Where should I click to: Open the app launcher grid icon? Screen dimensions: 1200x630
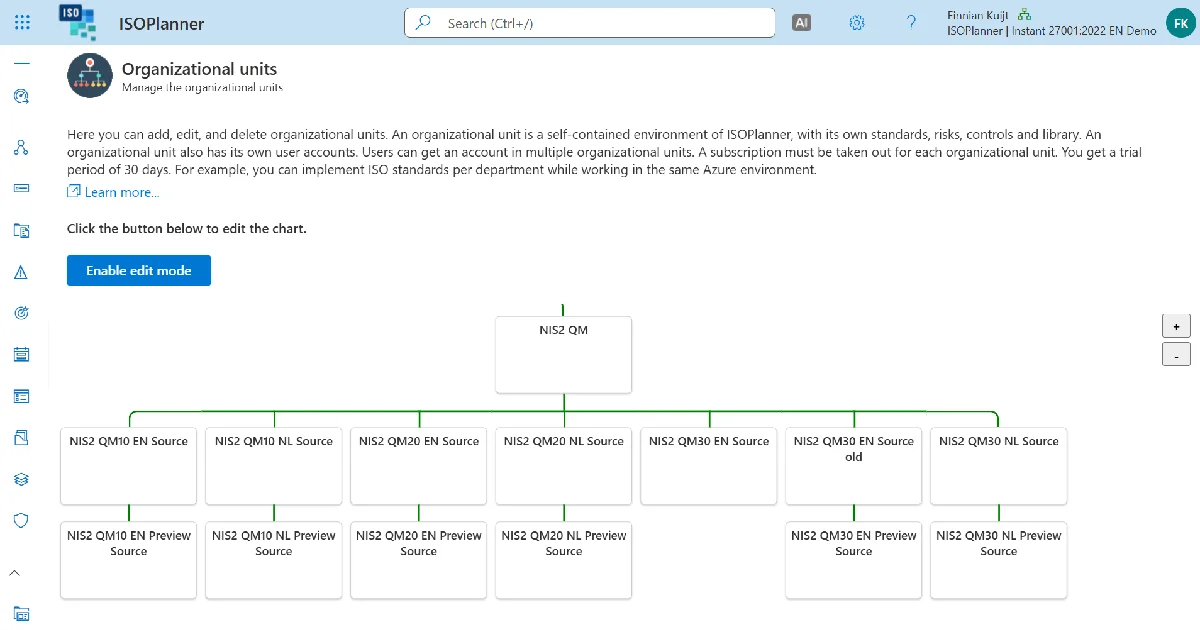(22, 22)
